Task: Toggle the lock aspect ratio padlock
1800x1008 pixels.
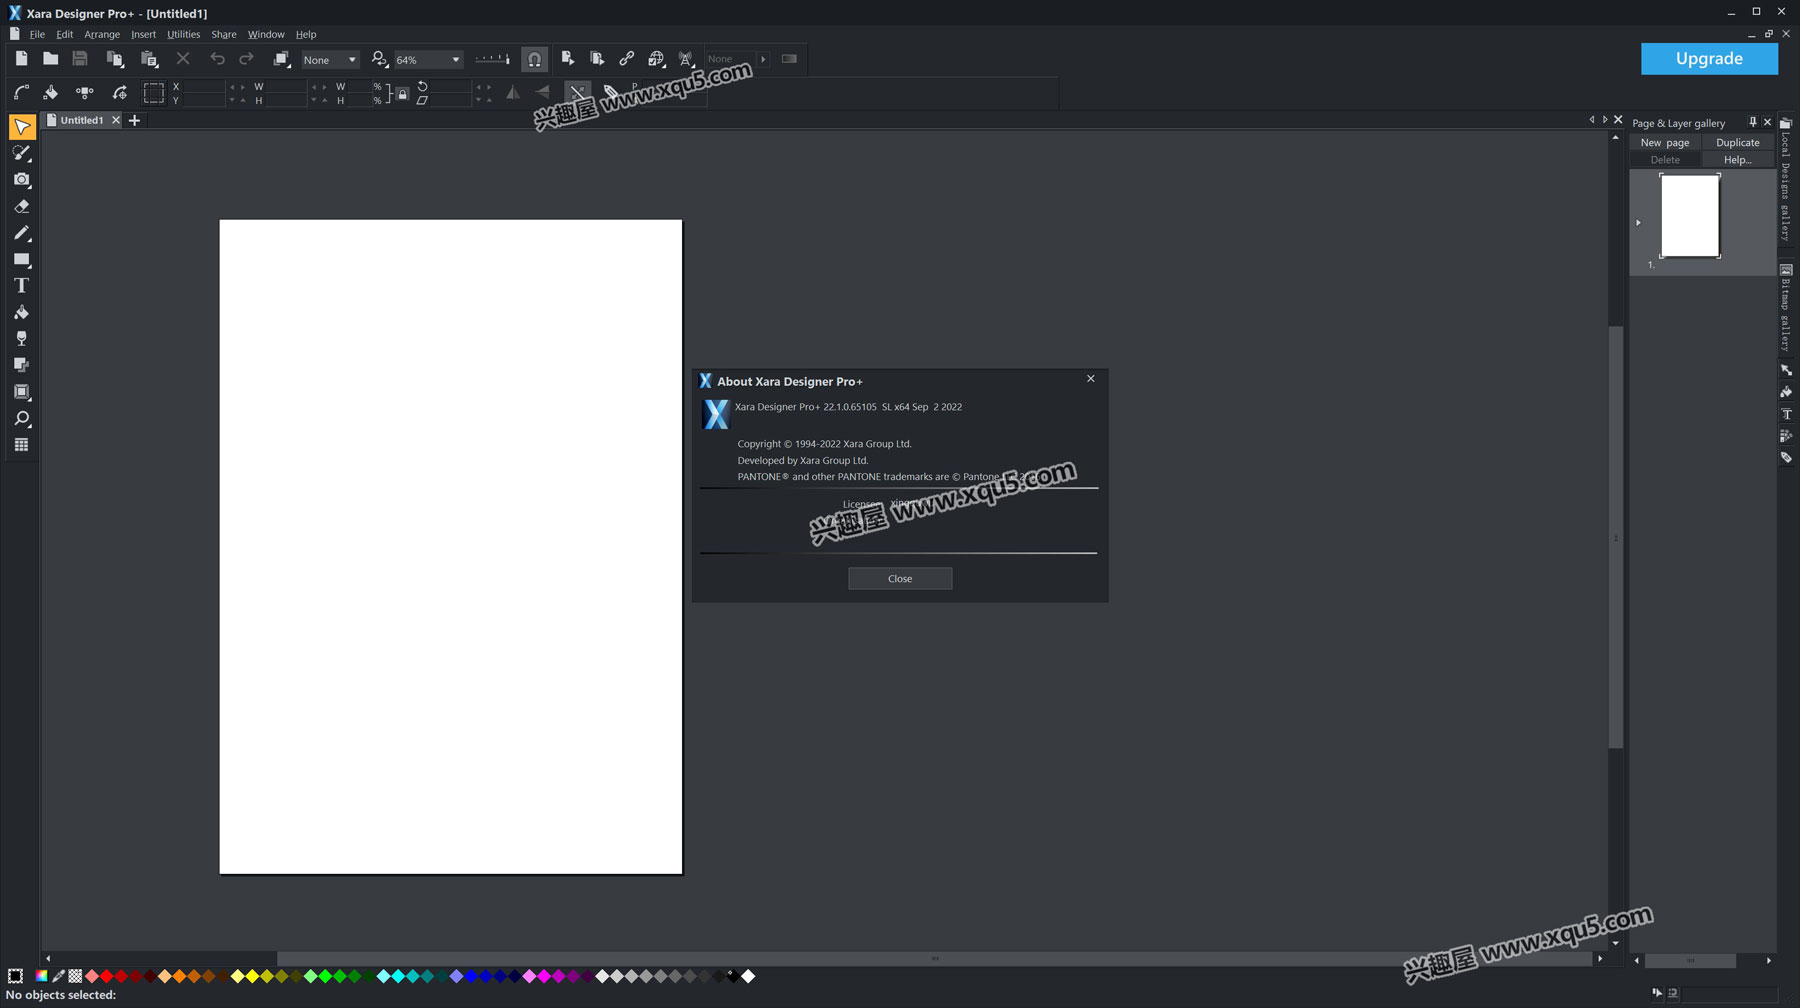Action: pyautogui.click(x=401, y=93)
